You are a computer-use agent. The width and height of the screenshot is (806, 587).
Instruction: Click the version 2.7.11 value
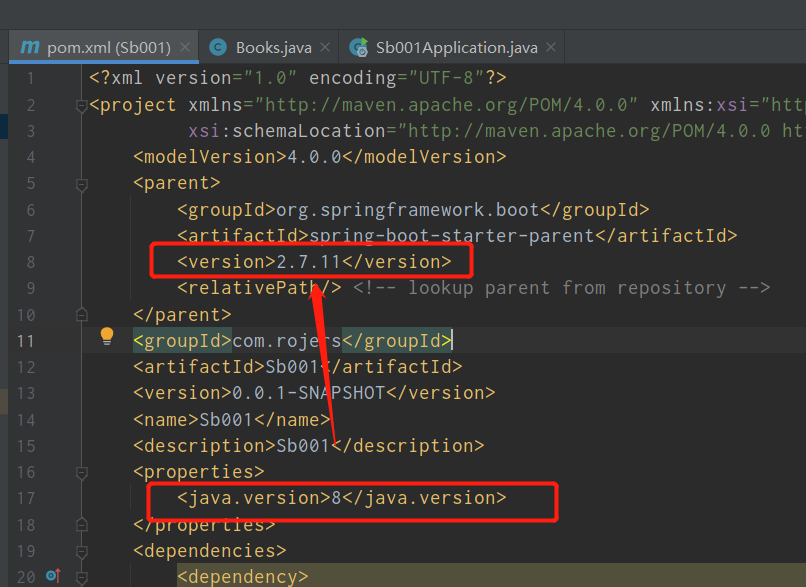pos(308,262)
